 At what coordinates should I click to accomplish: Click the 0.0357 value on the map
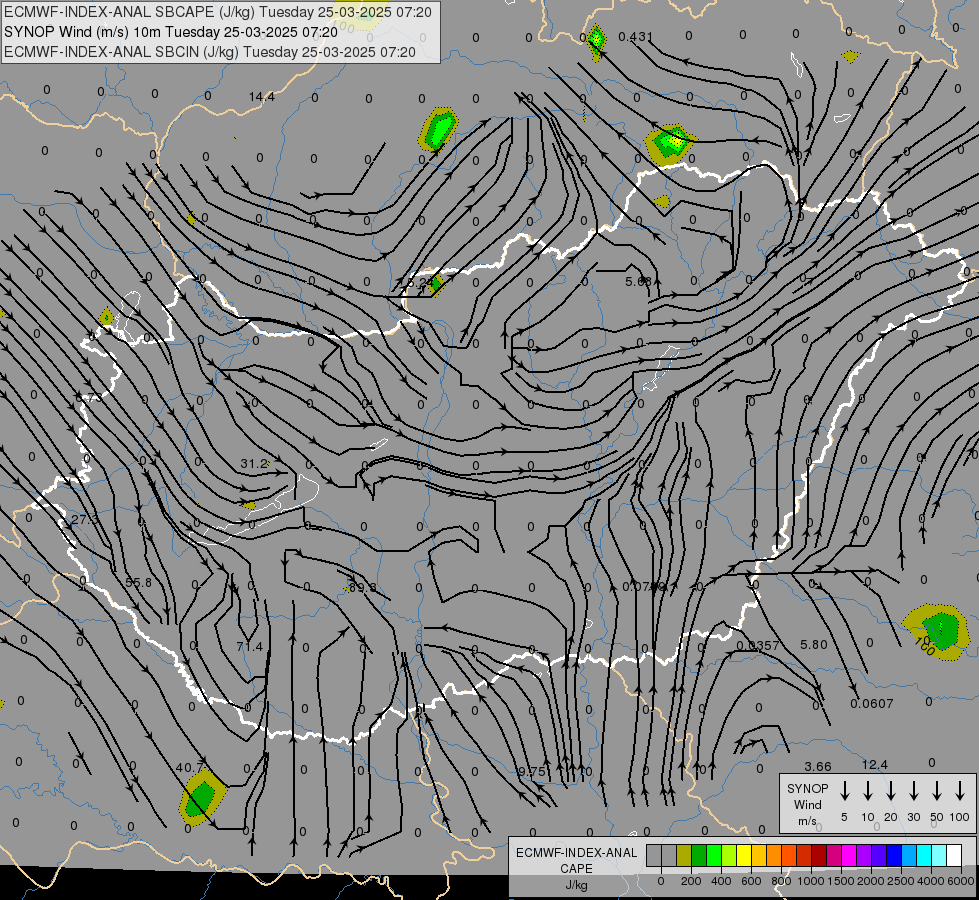coord(757,646)
